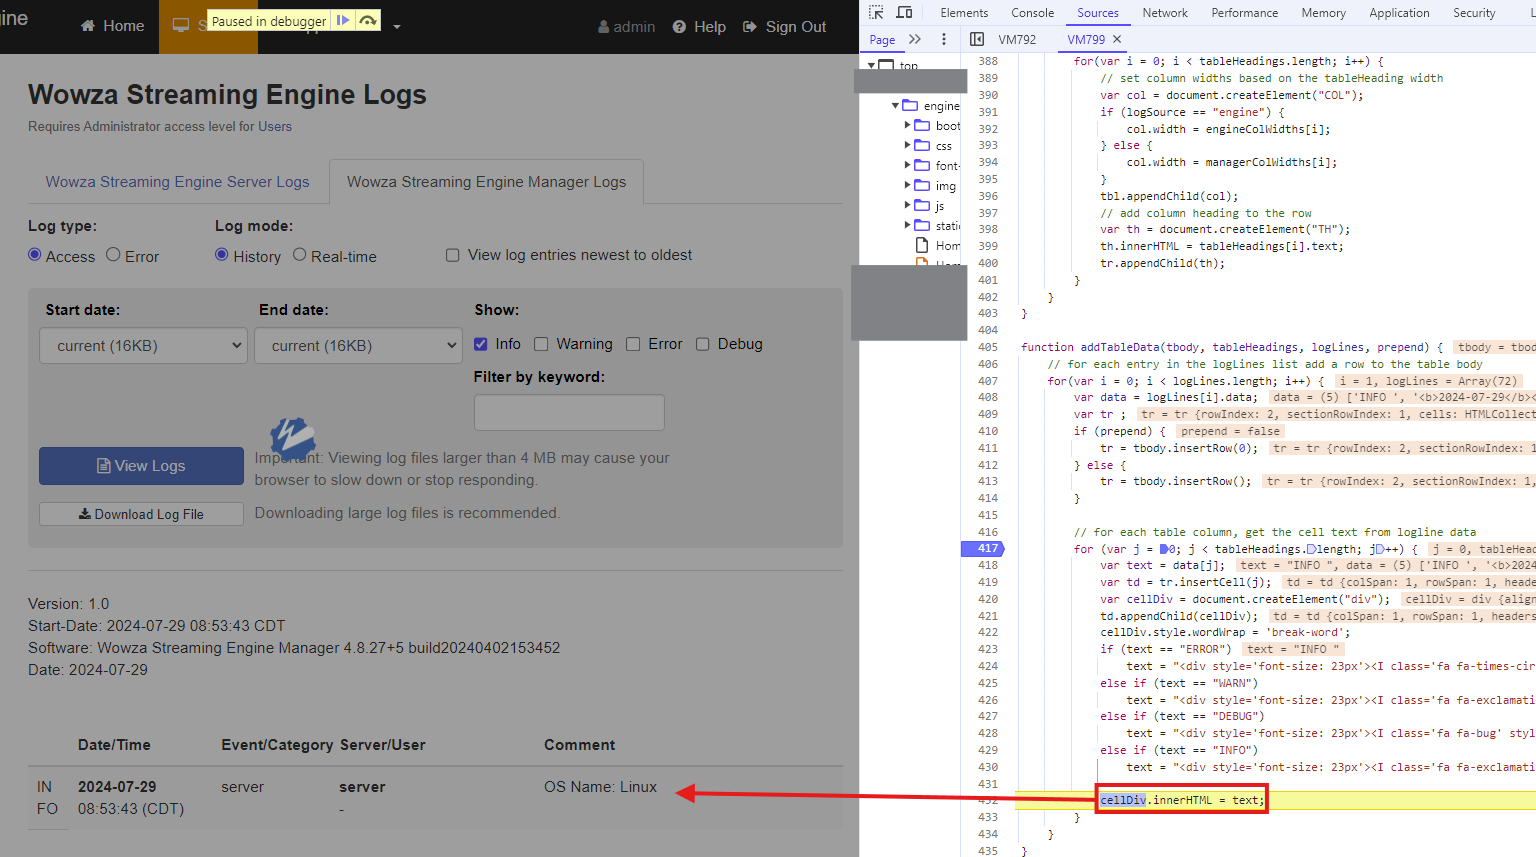Select Real-time log mode radio
The width and height of the screenshot is (1536, 857).
[300, 255]
